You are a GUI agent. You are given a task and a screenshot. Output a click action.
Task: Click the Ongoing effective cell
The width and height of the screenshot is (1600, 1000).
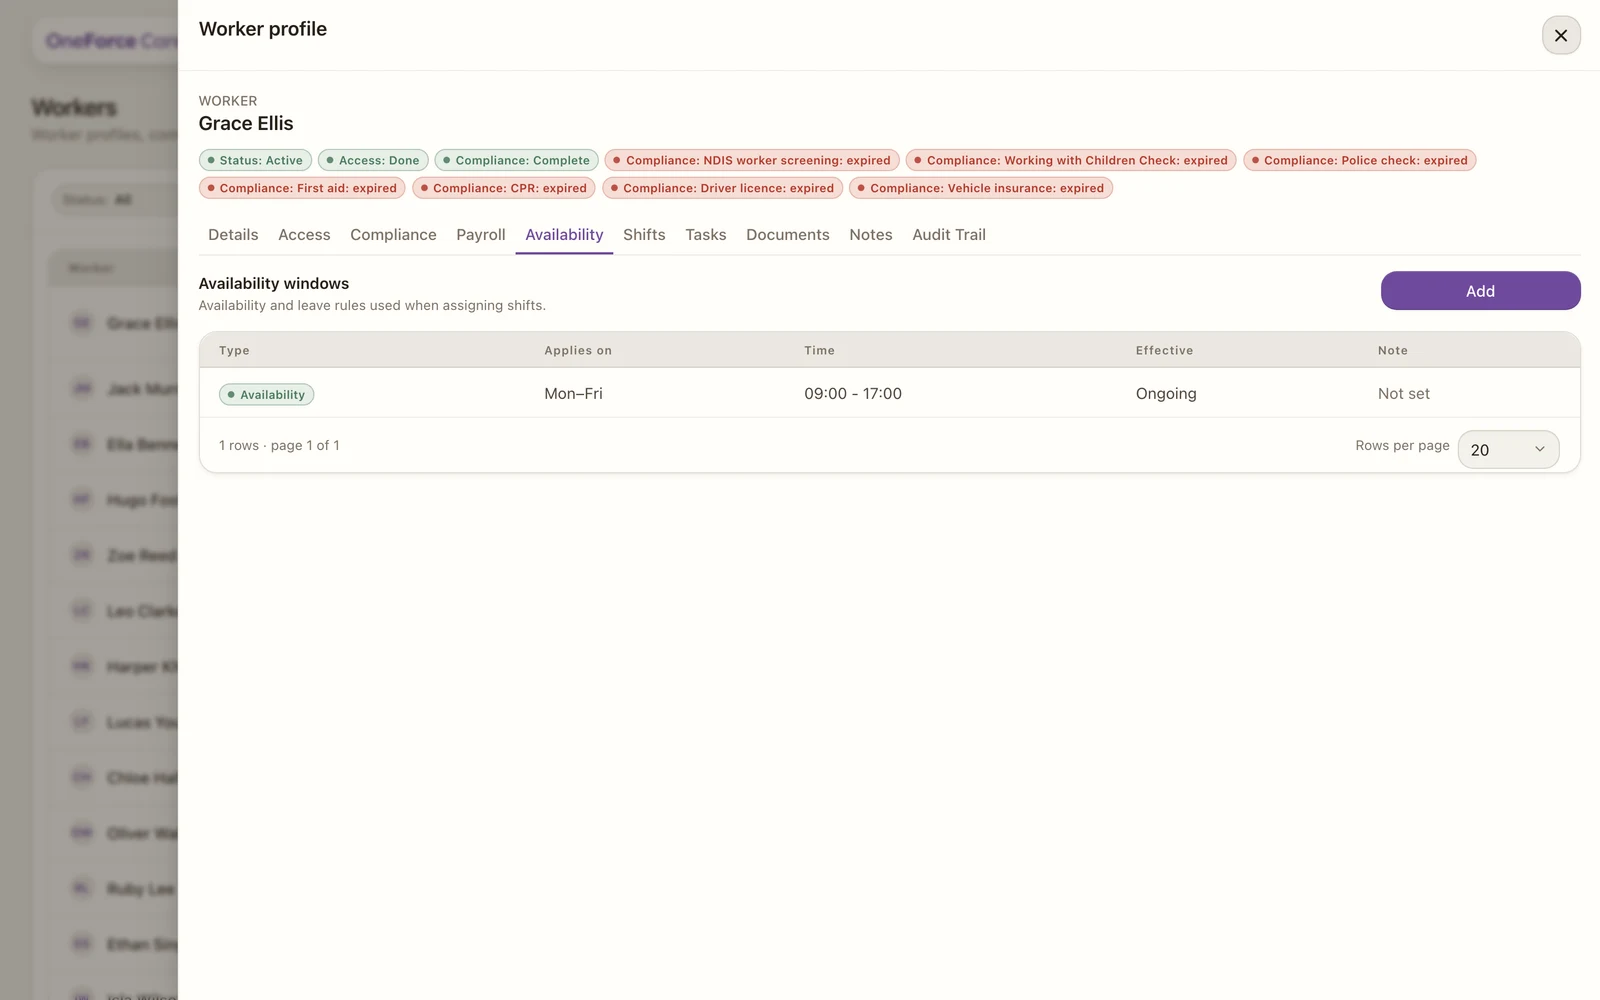coord(1165,393)
